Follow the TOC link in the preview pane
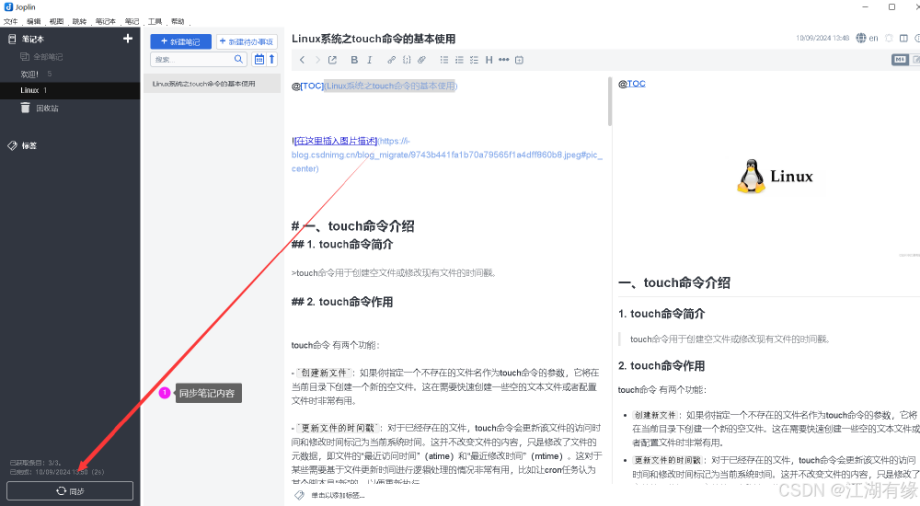920x506 pixels. (636, 83)
